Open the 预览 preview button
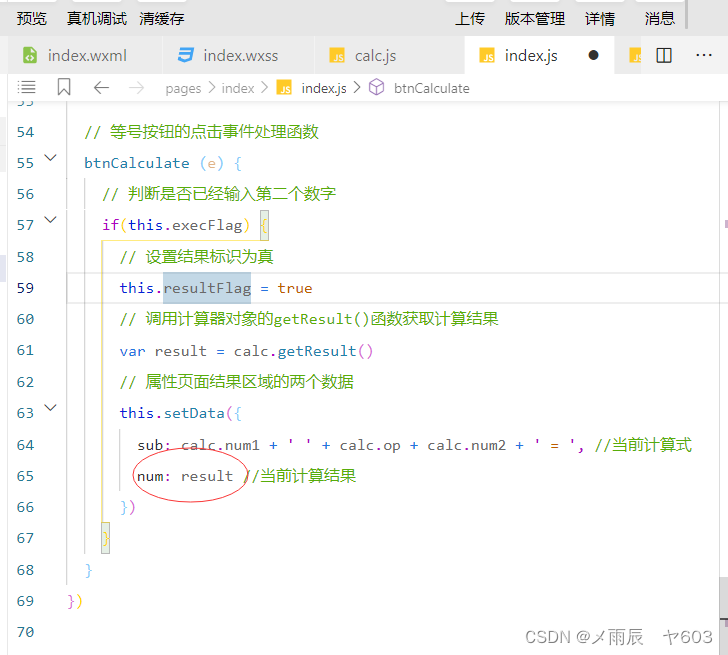This screenshot has width=728, height=655. (x=32, y=19)
